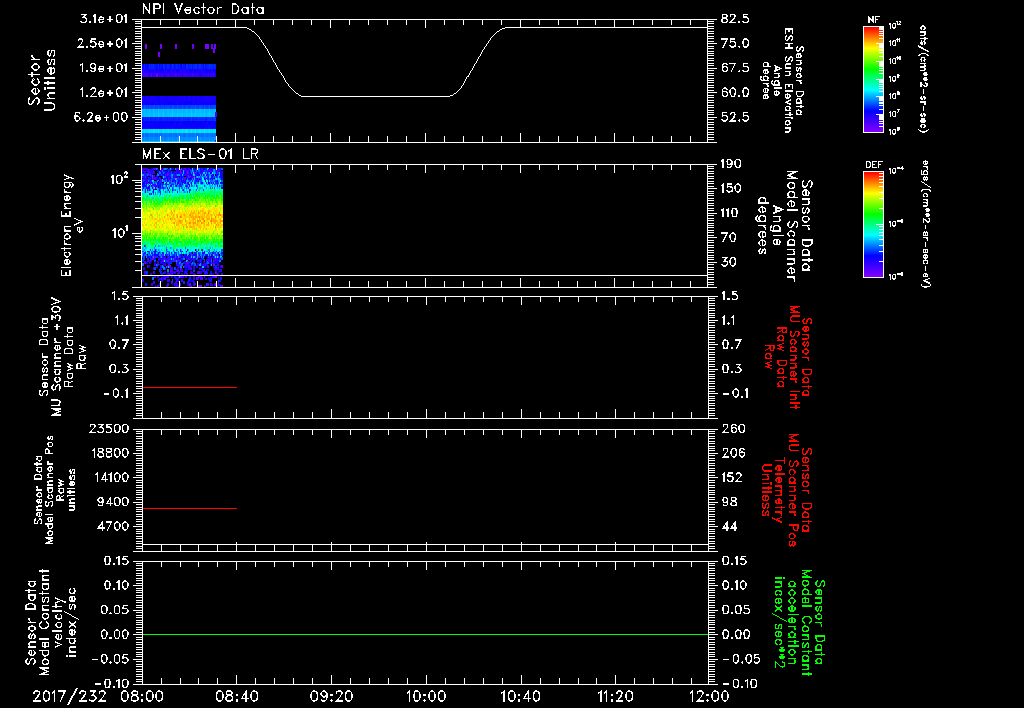Select the "MEx ELS-01 LR" panel title
Screen dimensions: 1024x708
200,153
